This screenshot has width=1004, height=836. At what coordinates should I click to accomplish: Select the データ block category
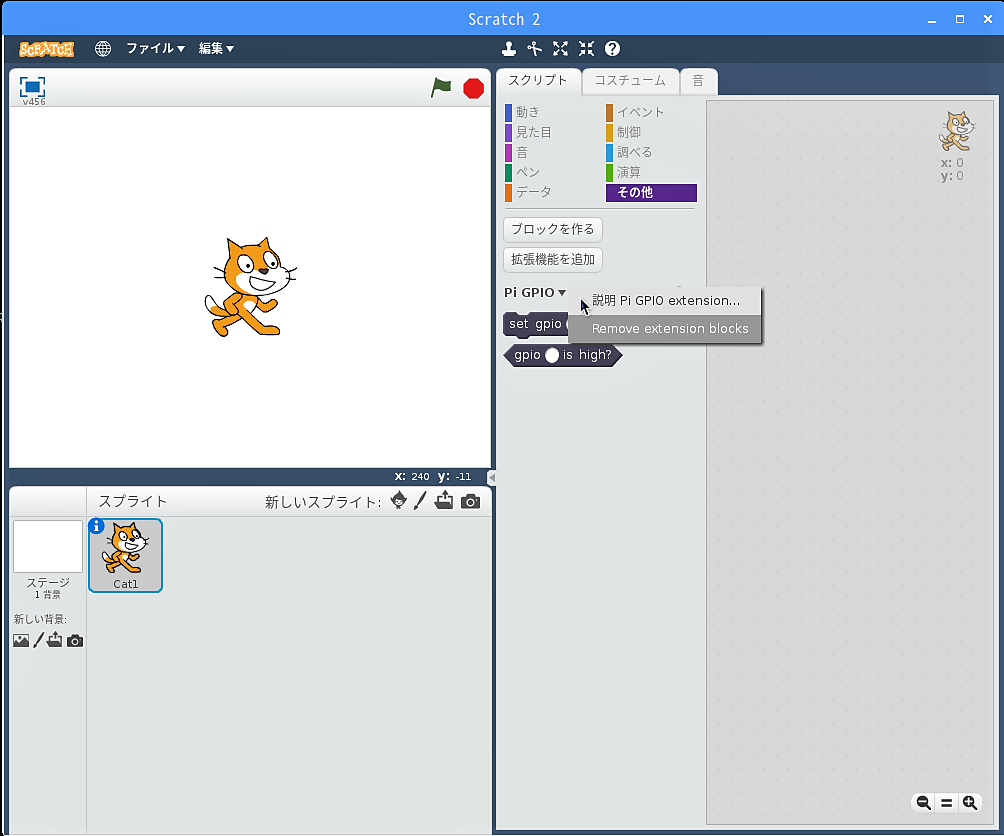[x=534, y=192]
